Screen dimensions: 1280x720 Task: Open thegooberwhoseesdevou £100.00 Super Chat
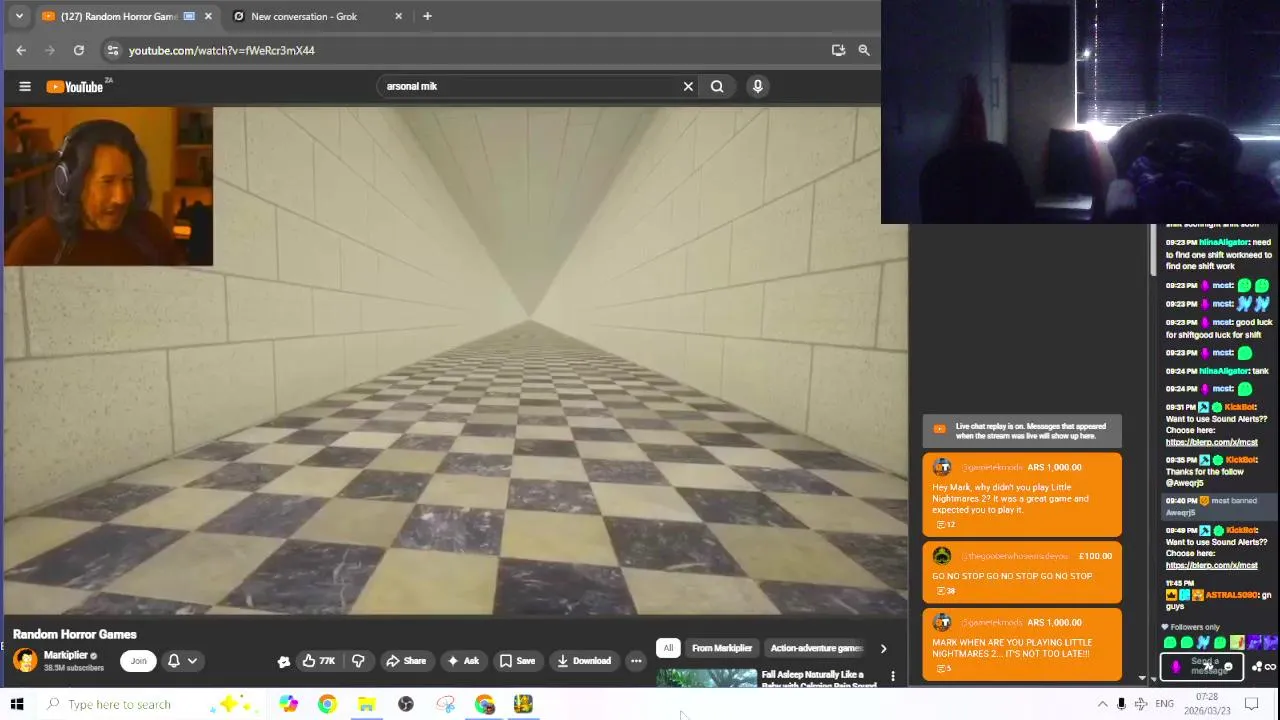[1022, 573]
